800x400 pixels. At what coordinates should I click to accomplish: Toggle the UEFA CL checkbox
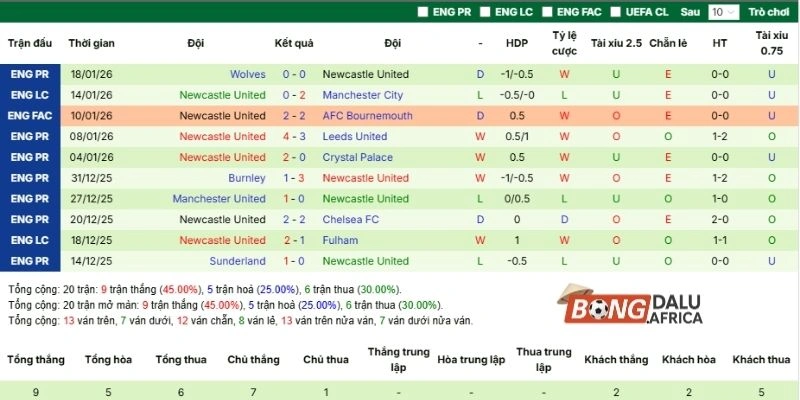617,12
